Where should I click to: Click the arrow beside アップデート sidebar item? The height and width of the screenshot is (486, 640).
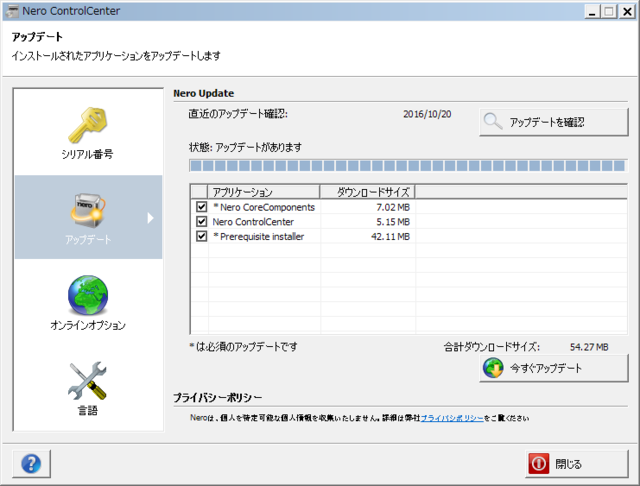[x=151, y=218]
